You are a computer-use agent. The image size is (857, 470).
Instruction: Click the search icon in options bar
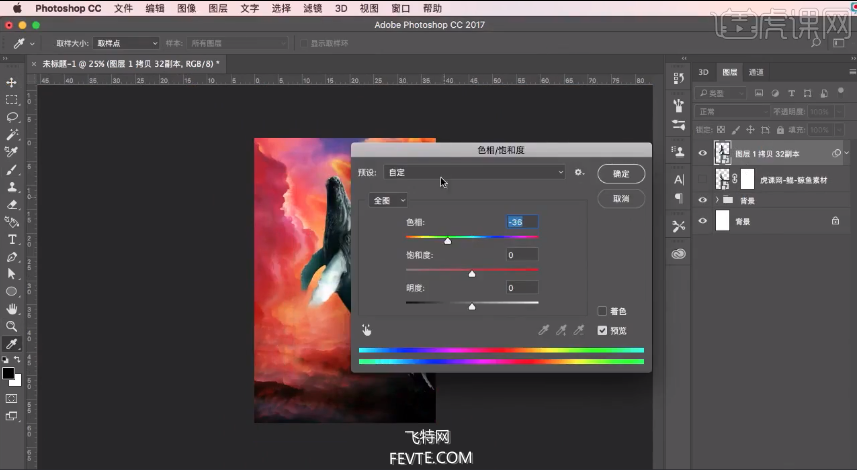[x=816, y=43]
